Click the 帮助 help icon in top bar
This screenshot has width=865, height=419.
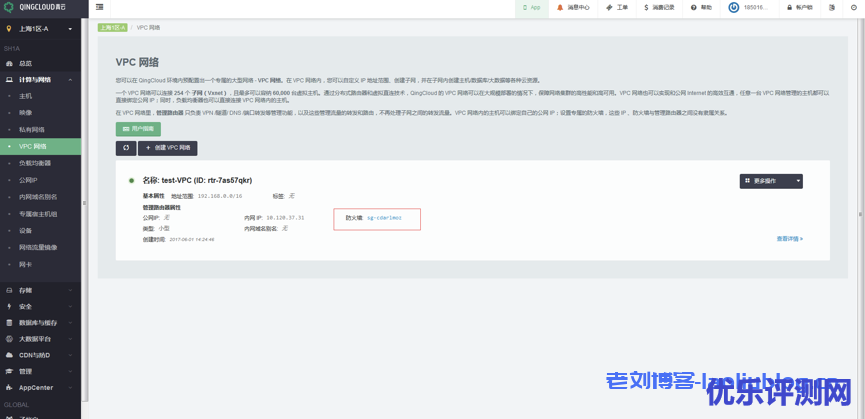coord(701,7)
